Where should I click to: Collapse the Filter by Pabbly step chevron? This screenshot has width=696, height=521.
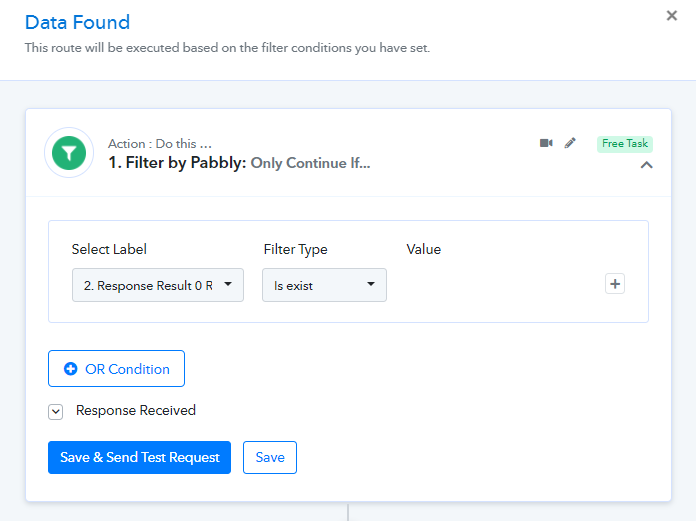(x=646, y=165)
